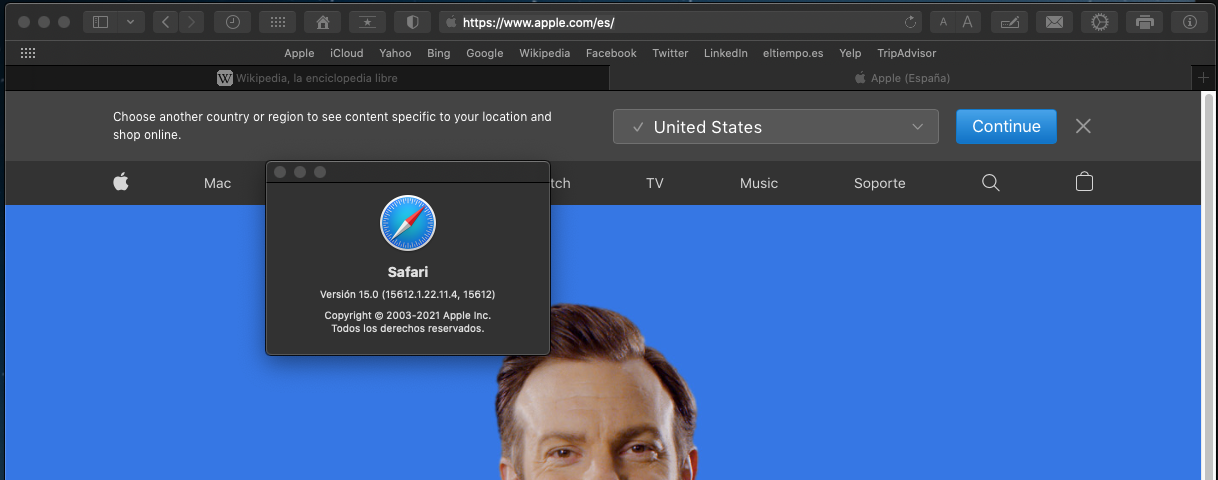The image size is (1218, 480).
Task: Open the AutoFill pencil form button
Action: coord(1009,22)
